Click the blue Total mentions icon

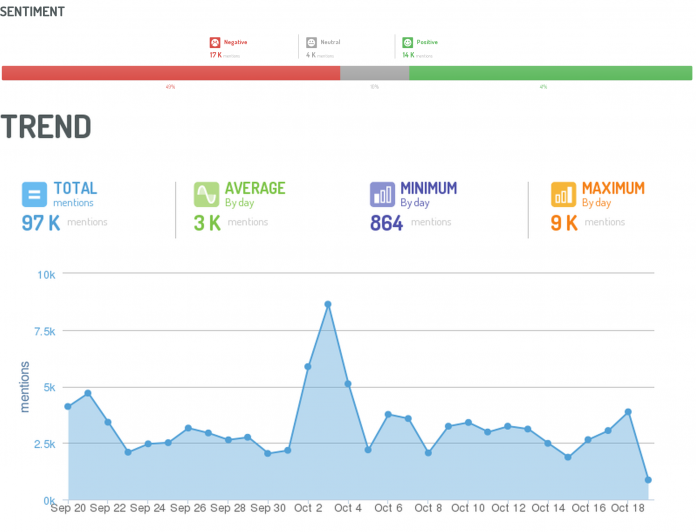click(34, 194)
